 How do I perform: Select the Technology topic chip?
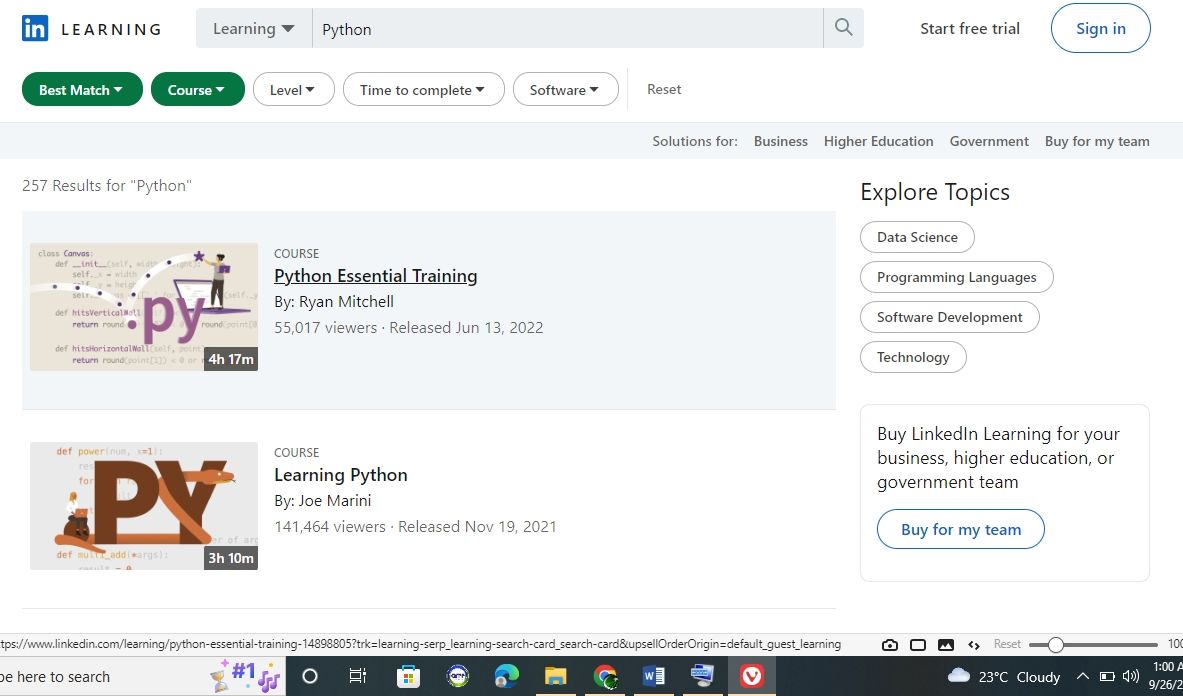pos(913,357)
